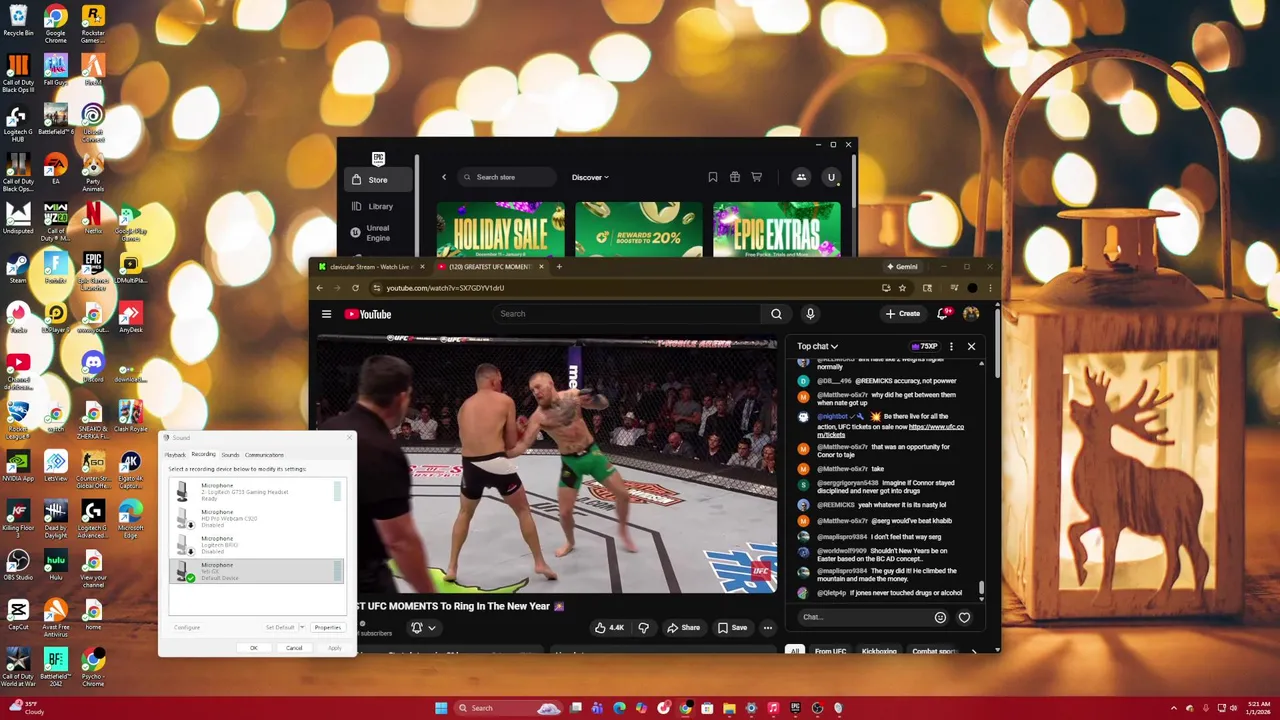Viewport: 1280px width, 720px height.
Task: Switch to the Sounds tab
Action: [230, 455]
